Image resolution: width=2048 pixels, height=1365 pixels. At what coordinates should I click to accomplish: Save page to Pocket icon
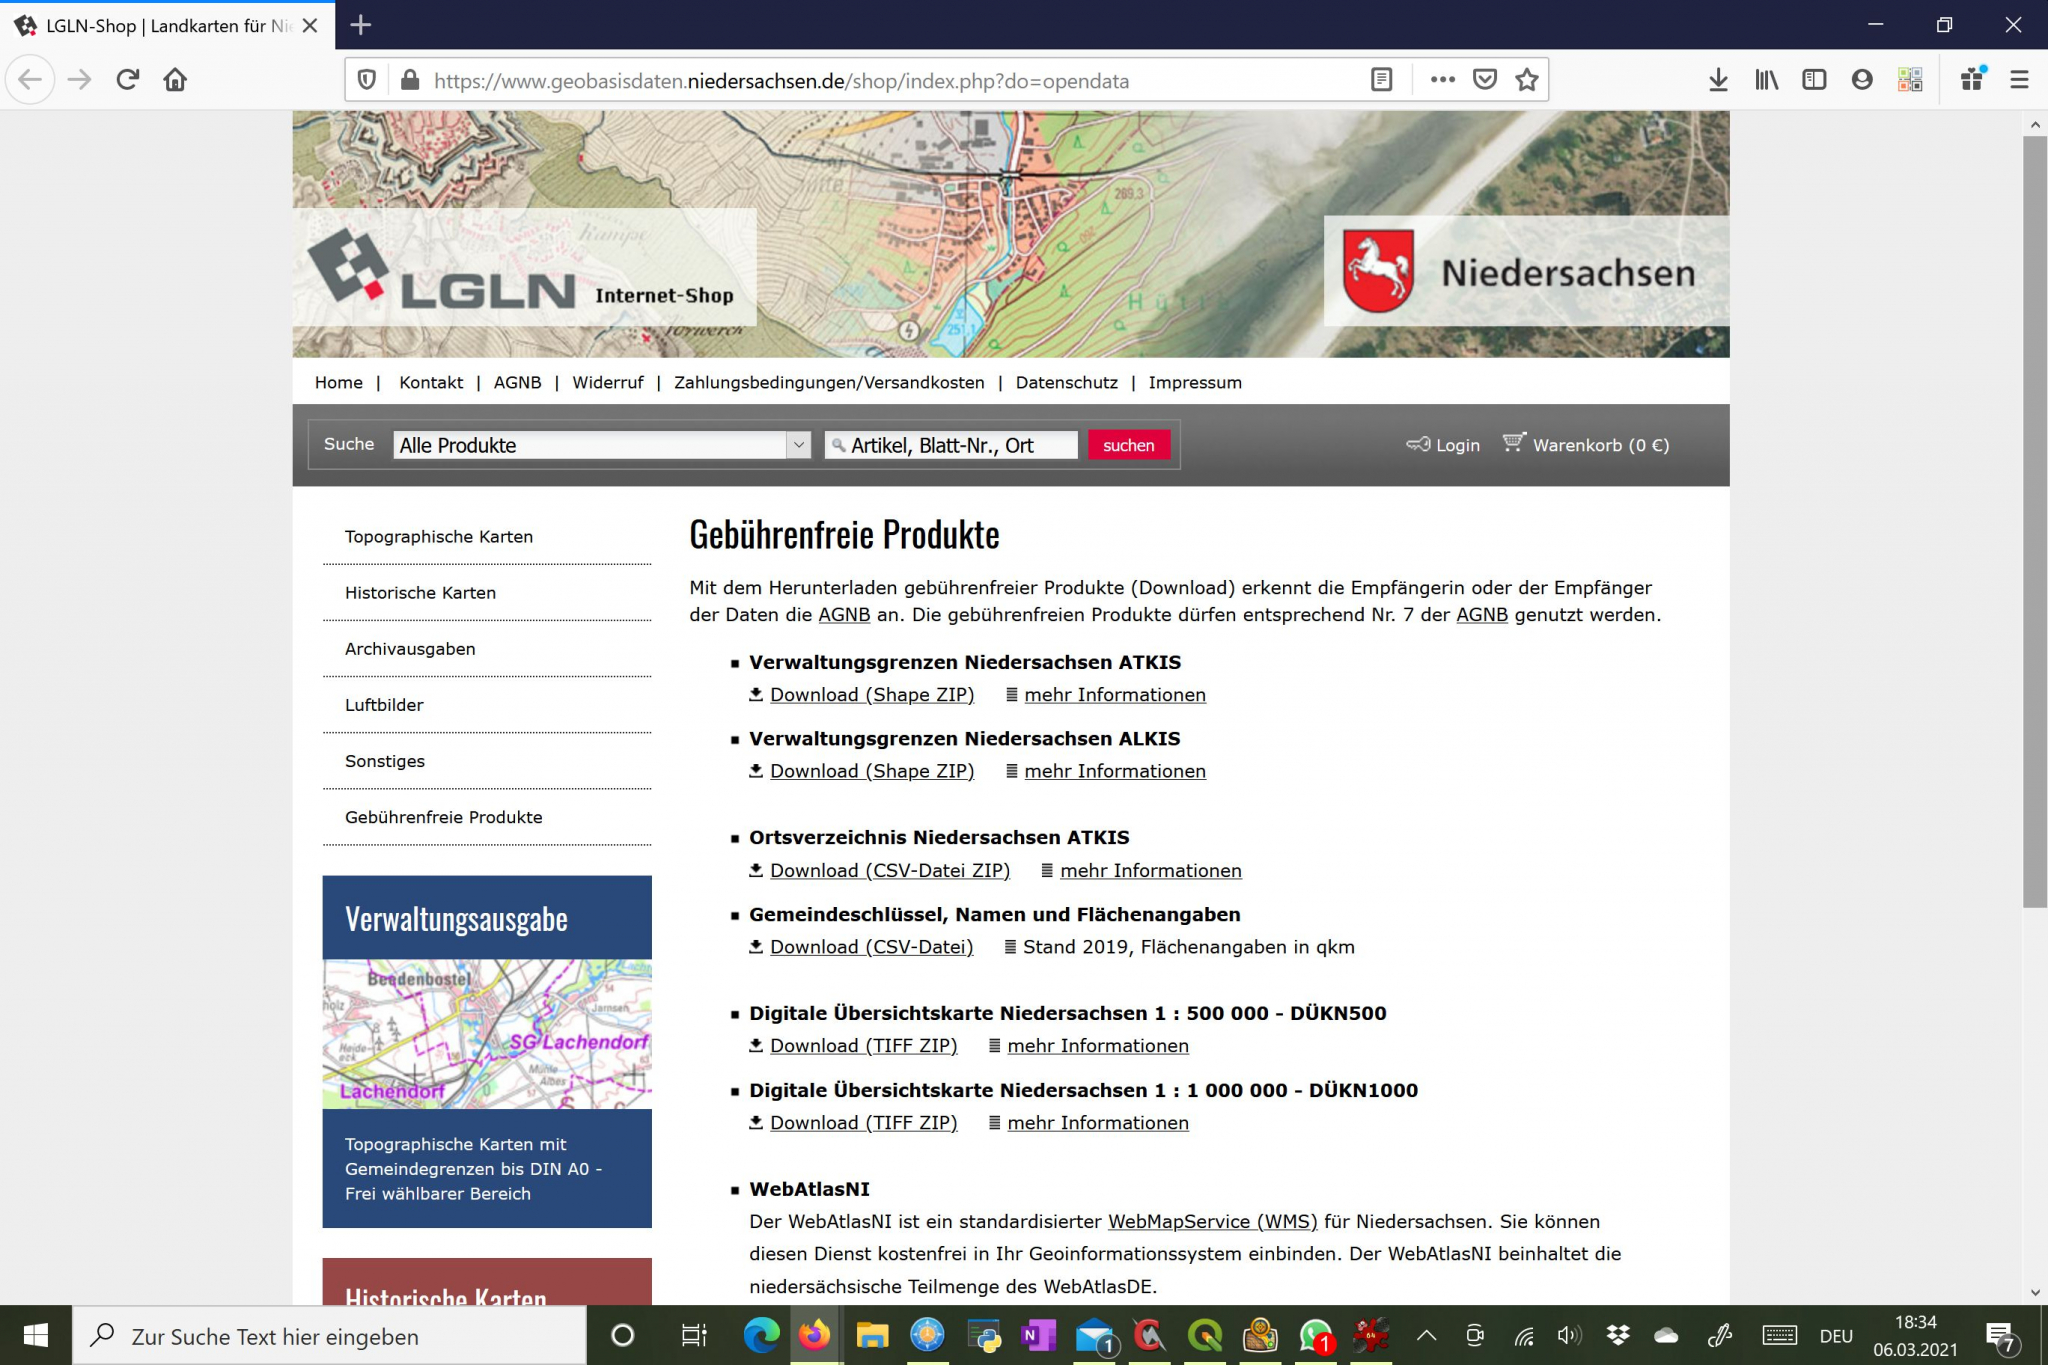[1485, 80]
